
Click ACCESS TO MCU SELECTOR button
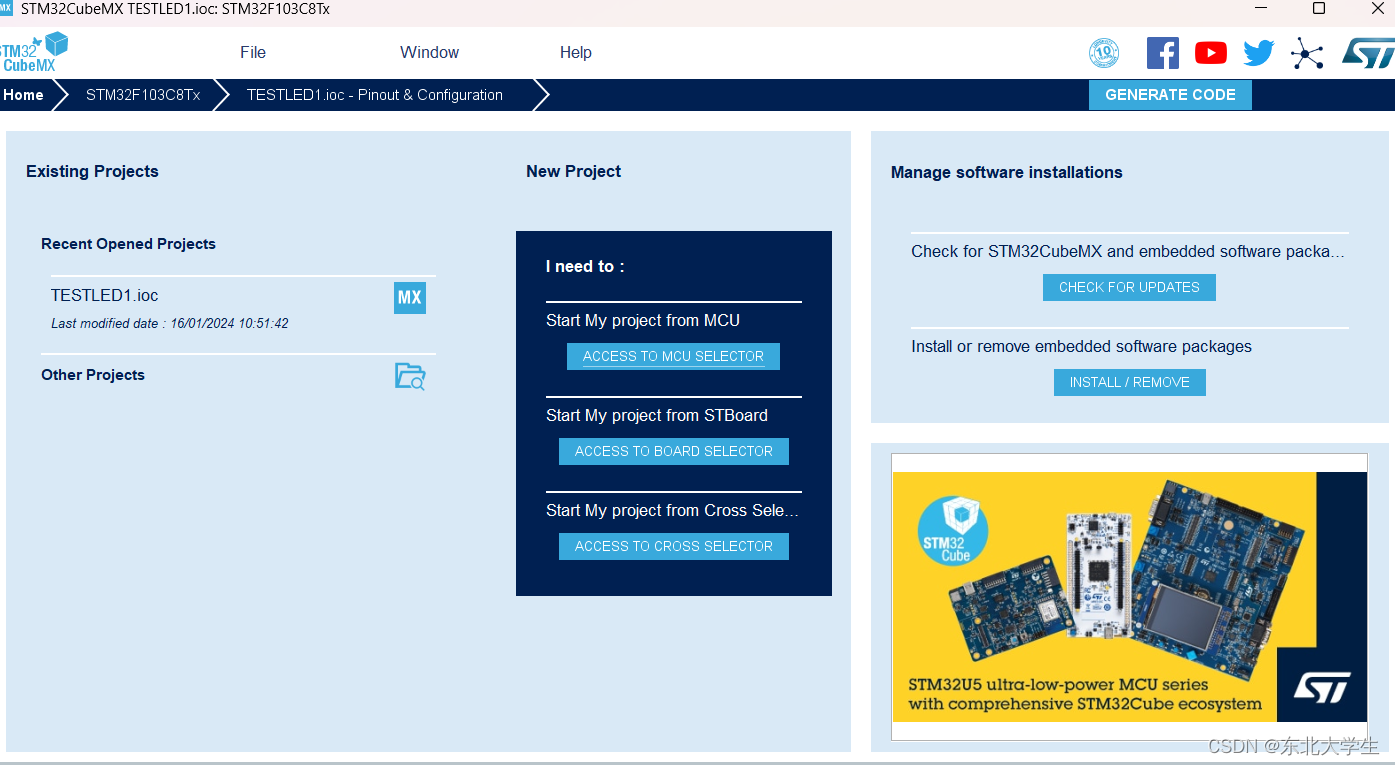673,356
